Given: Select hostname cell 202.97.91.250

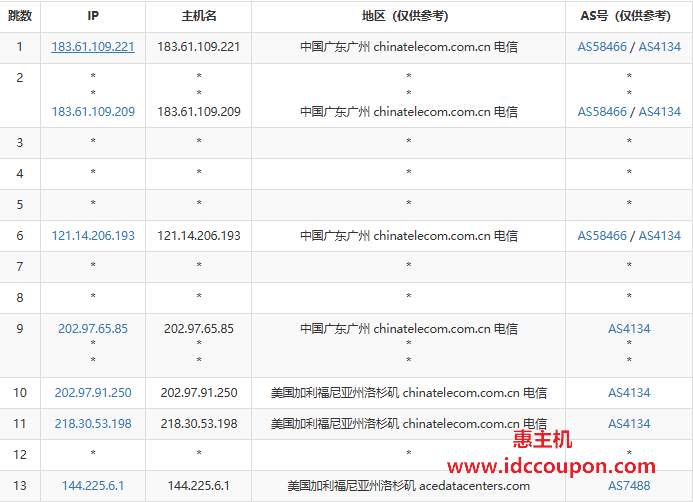Looking at the screenshot, I should pyautogui.click(x=199, y=393).
